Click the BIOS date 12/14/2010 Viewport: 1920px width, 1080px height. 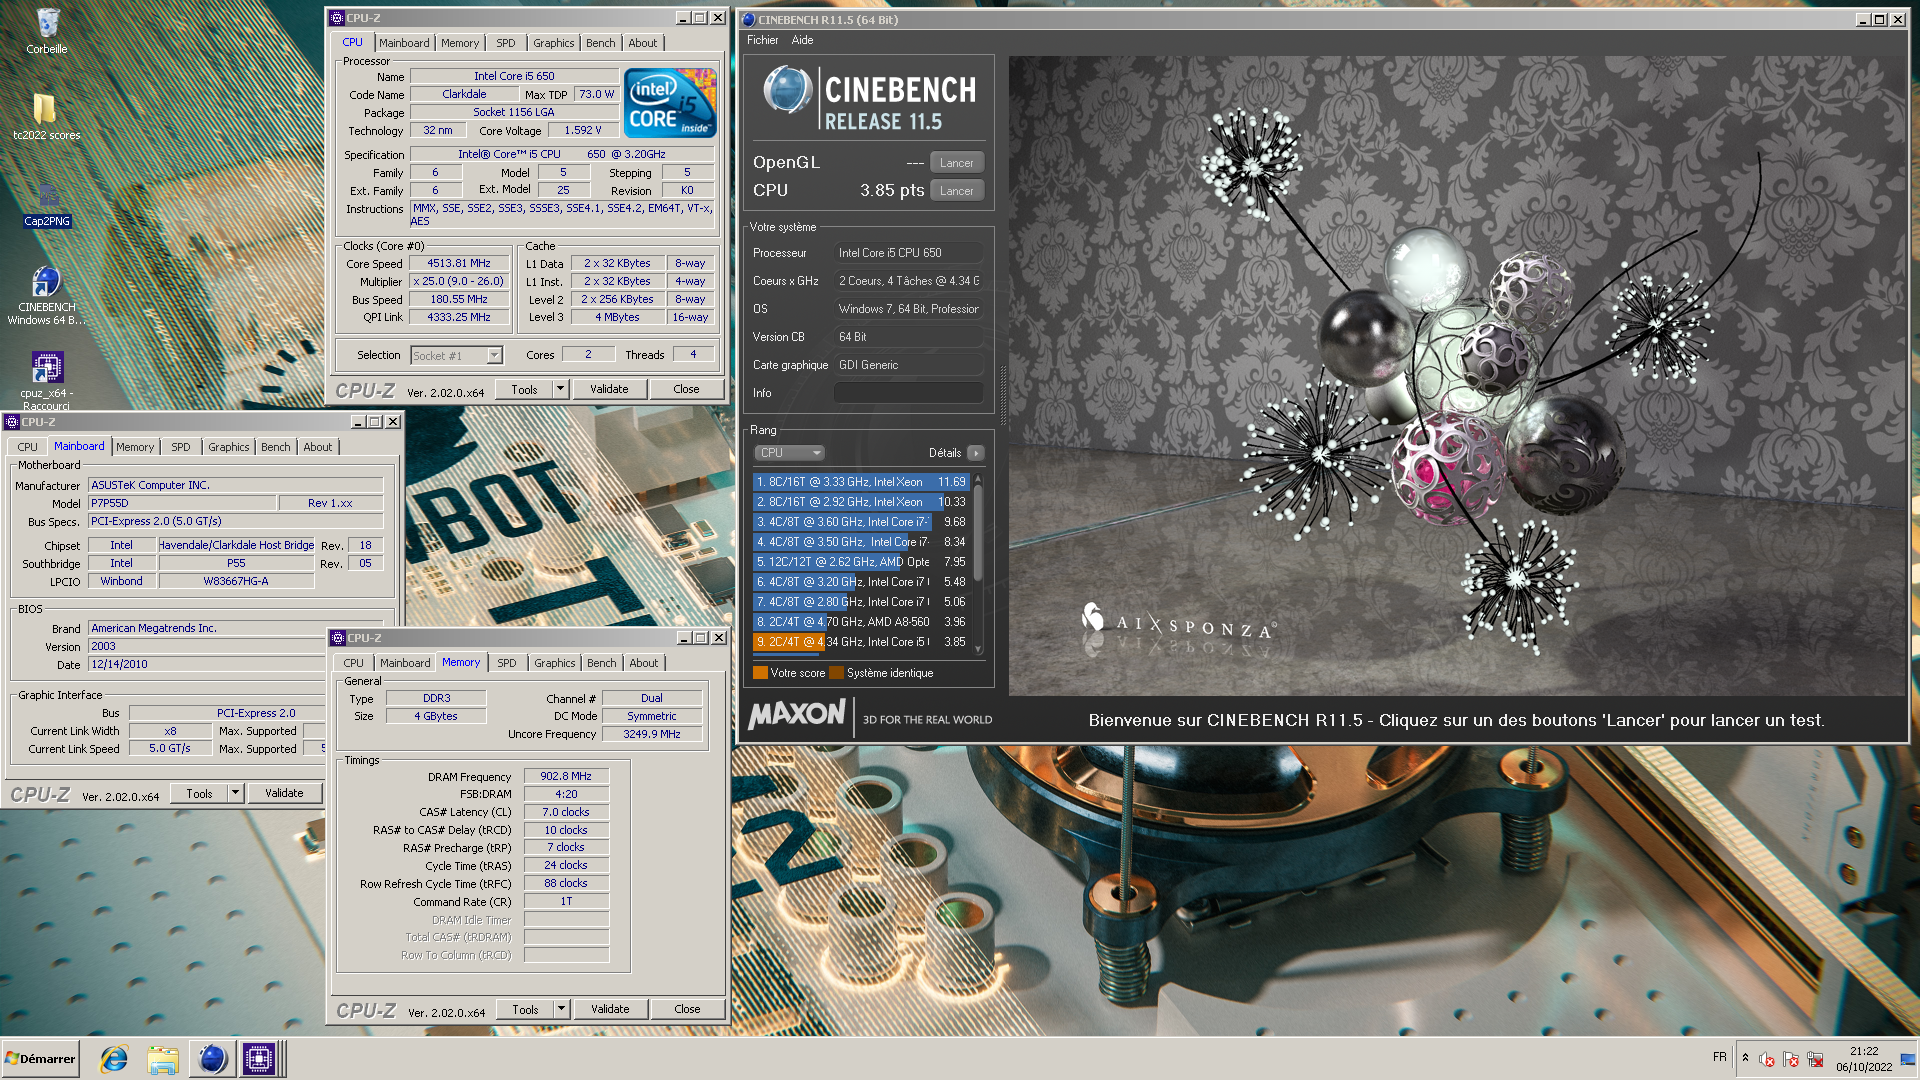coord(206,664)
